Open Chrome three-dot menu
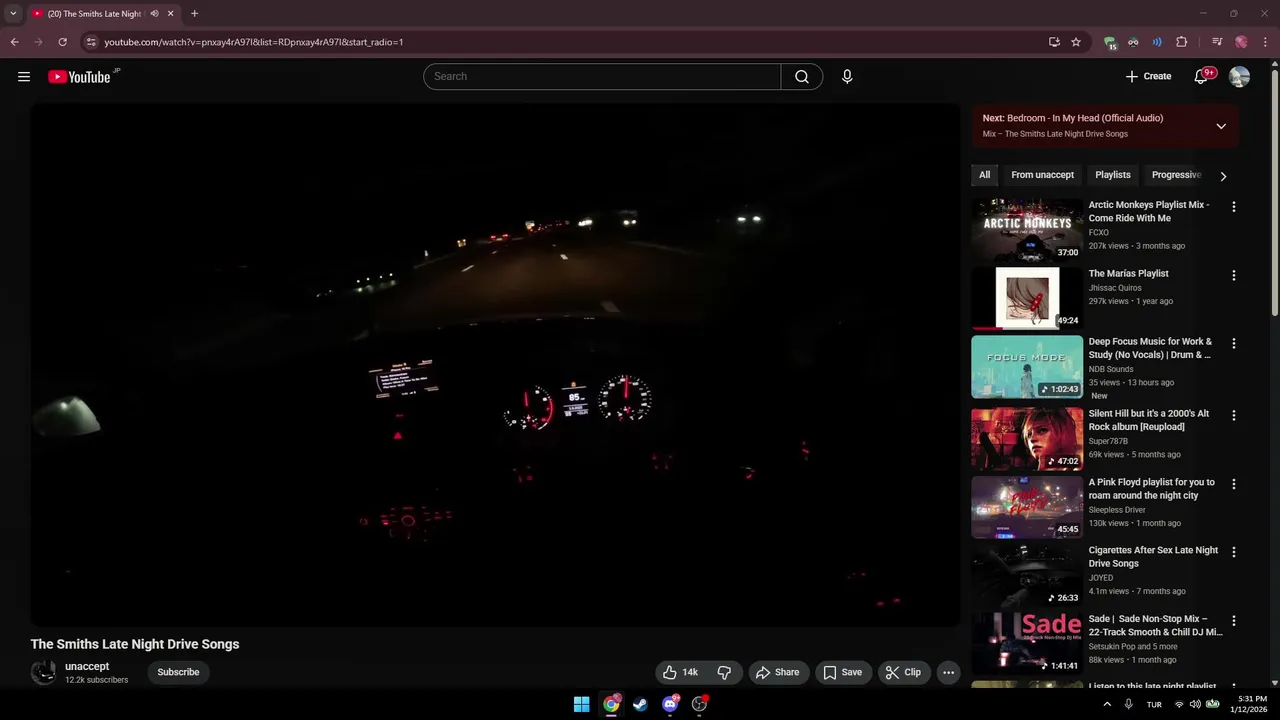 coord(1265,42)
